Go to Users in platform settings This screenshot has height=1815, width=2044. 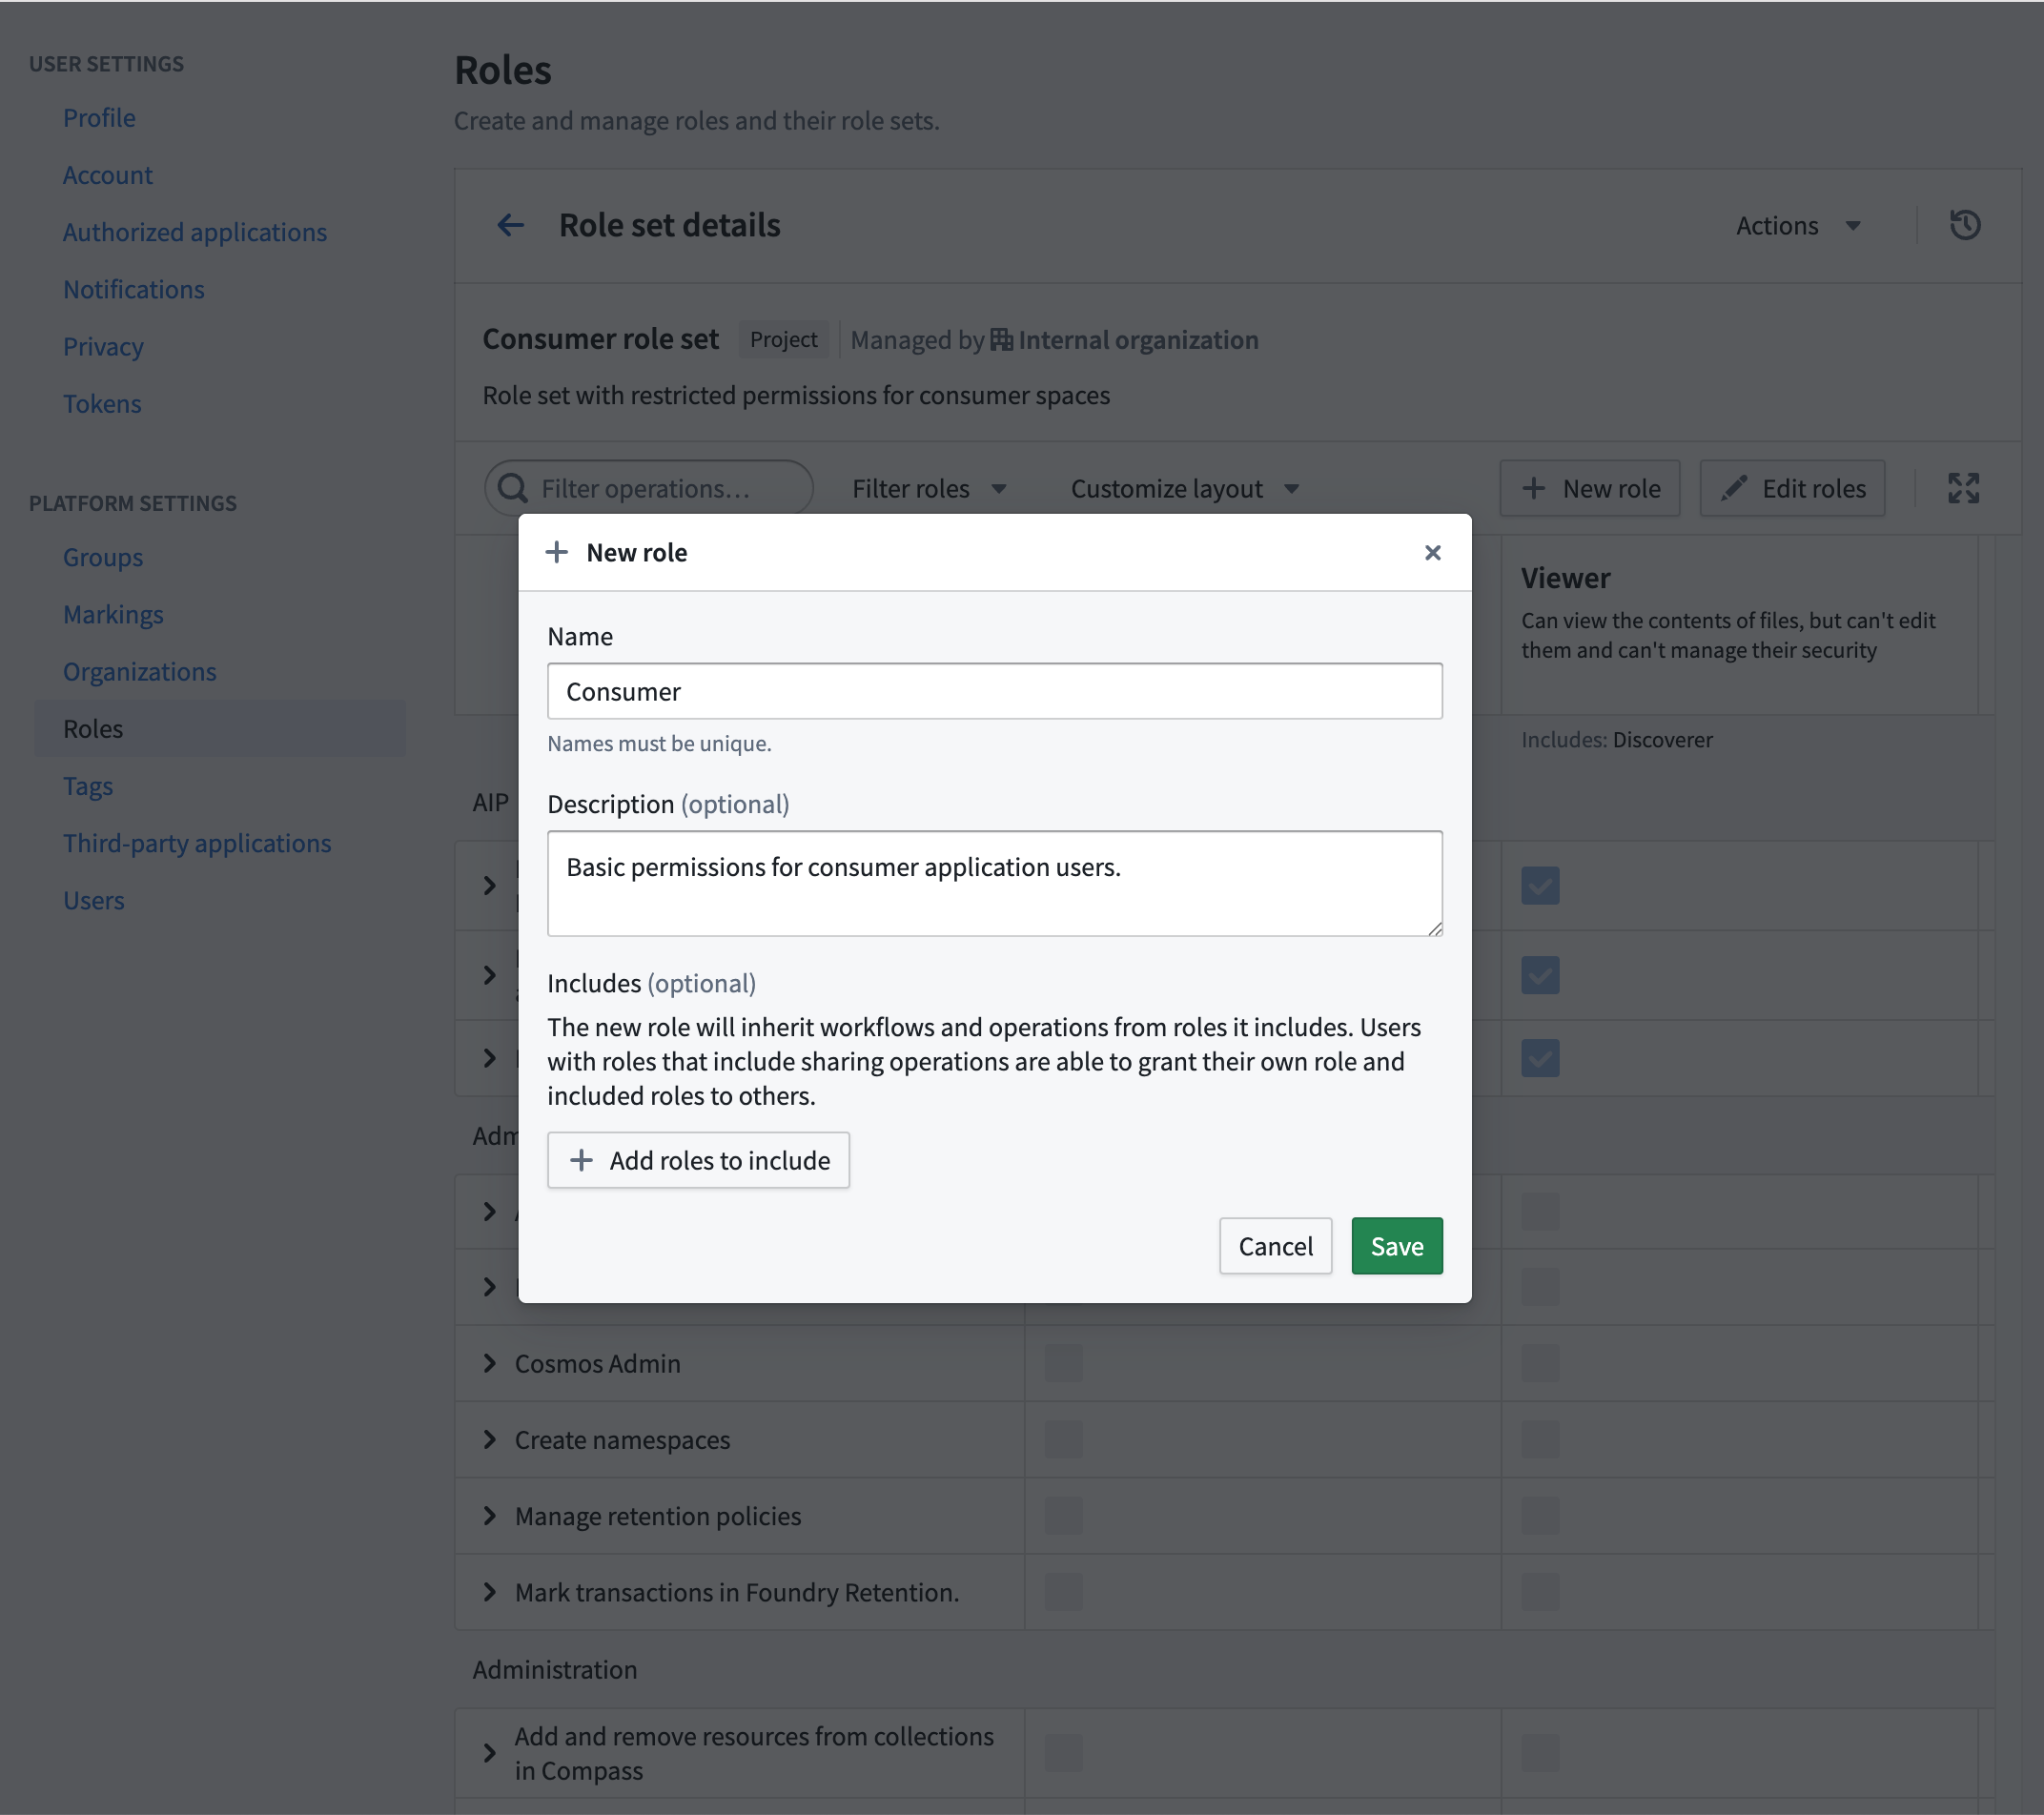coord(94,900)
